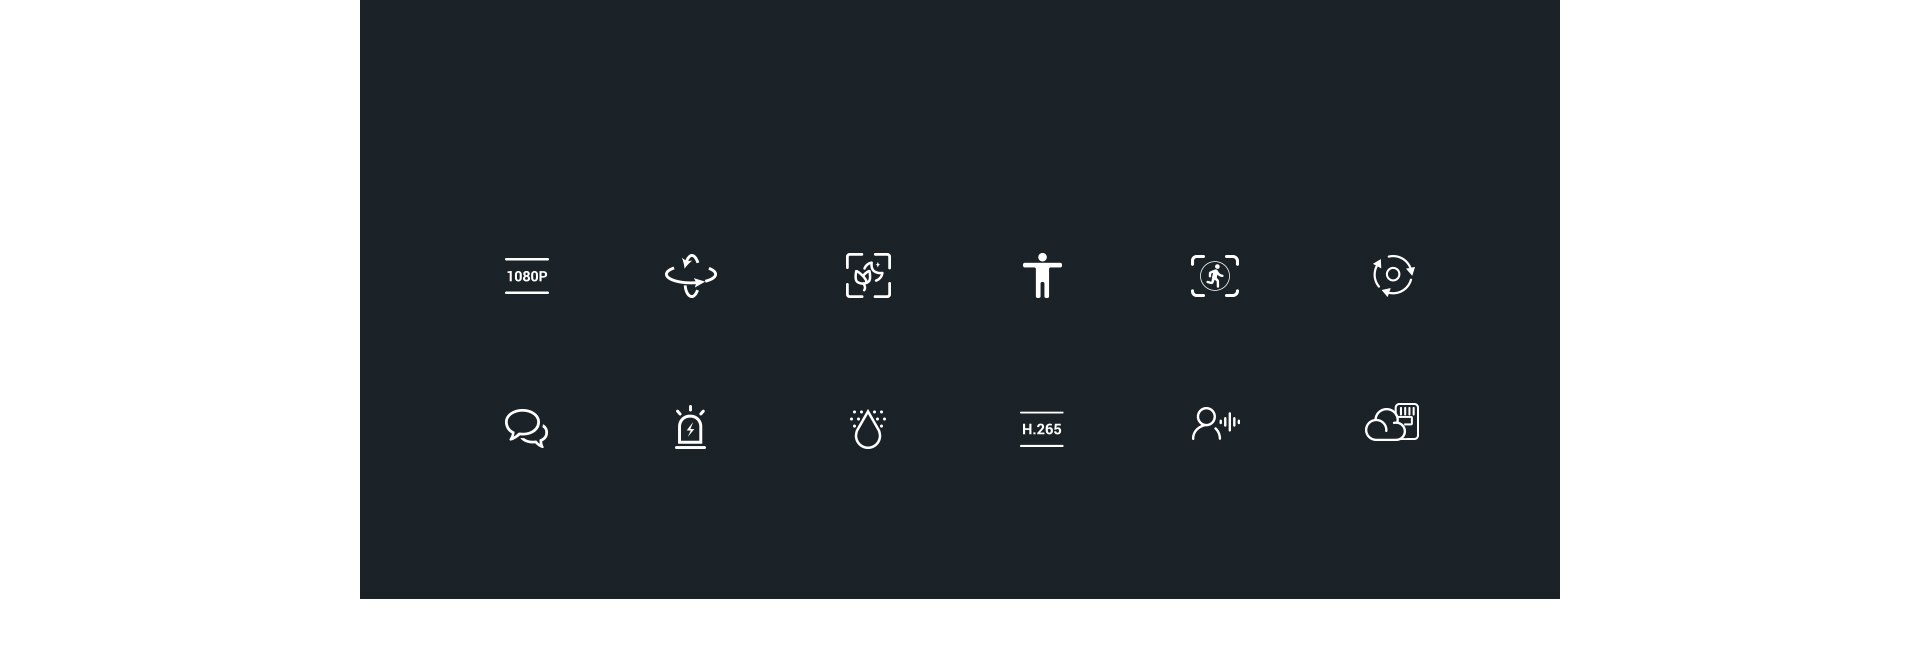Open the two-way chat bubbles icon
Viewport: 1920px width, 650px height.
click(x=526, y=428)
